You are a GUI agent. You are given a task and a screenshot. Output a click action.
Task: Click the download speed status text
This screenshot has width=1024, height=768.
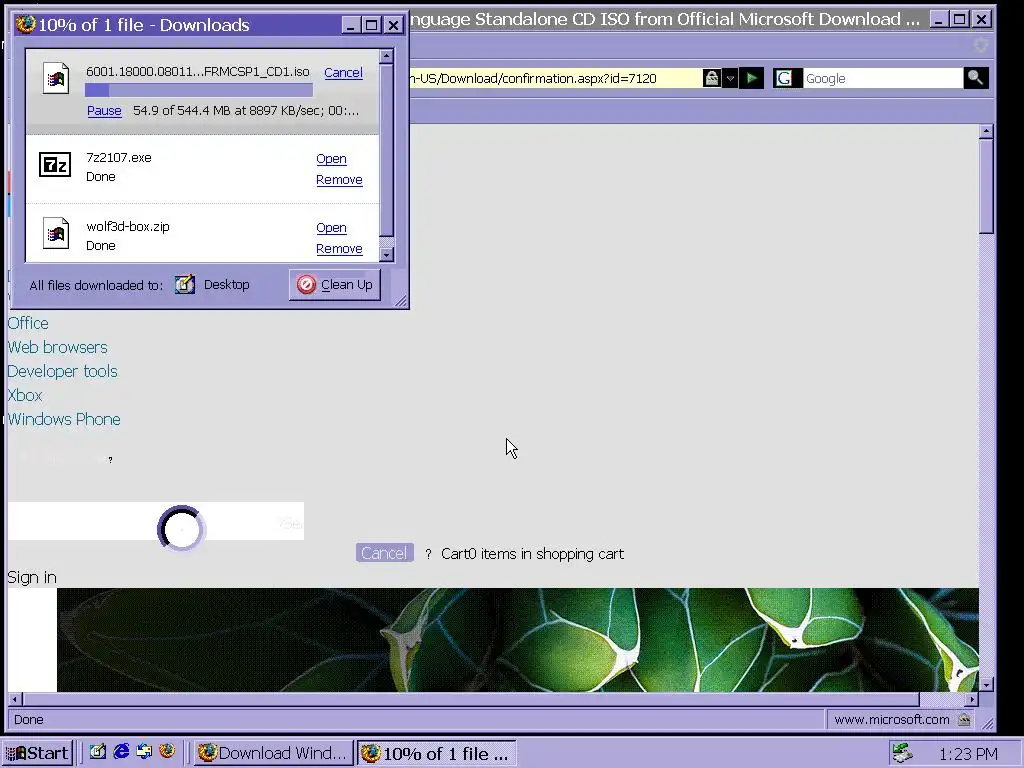click(x=246, y=110)
